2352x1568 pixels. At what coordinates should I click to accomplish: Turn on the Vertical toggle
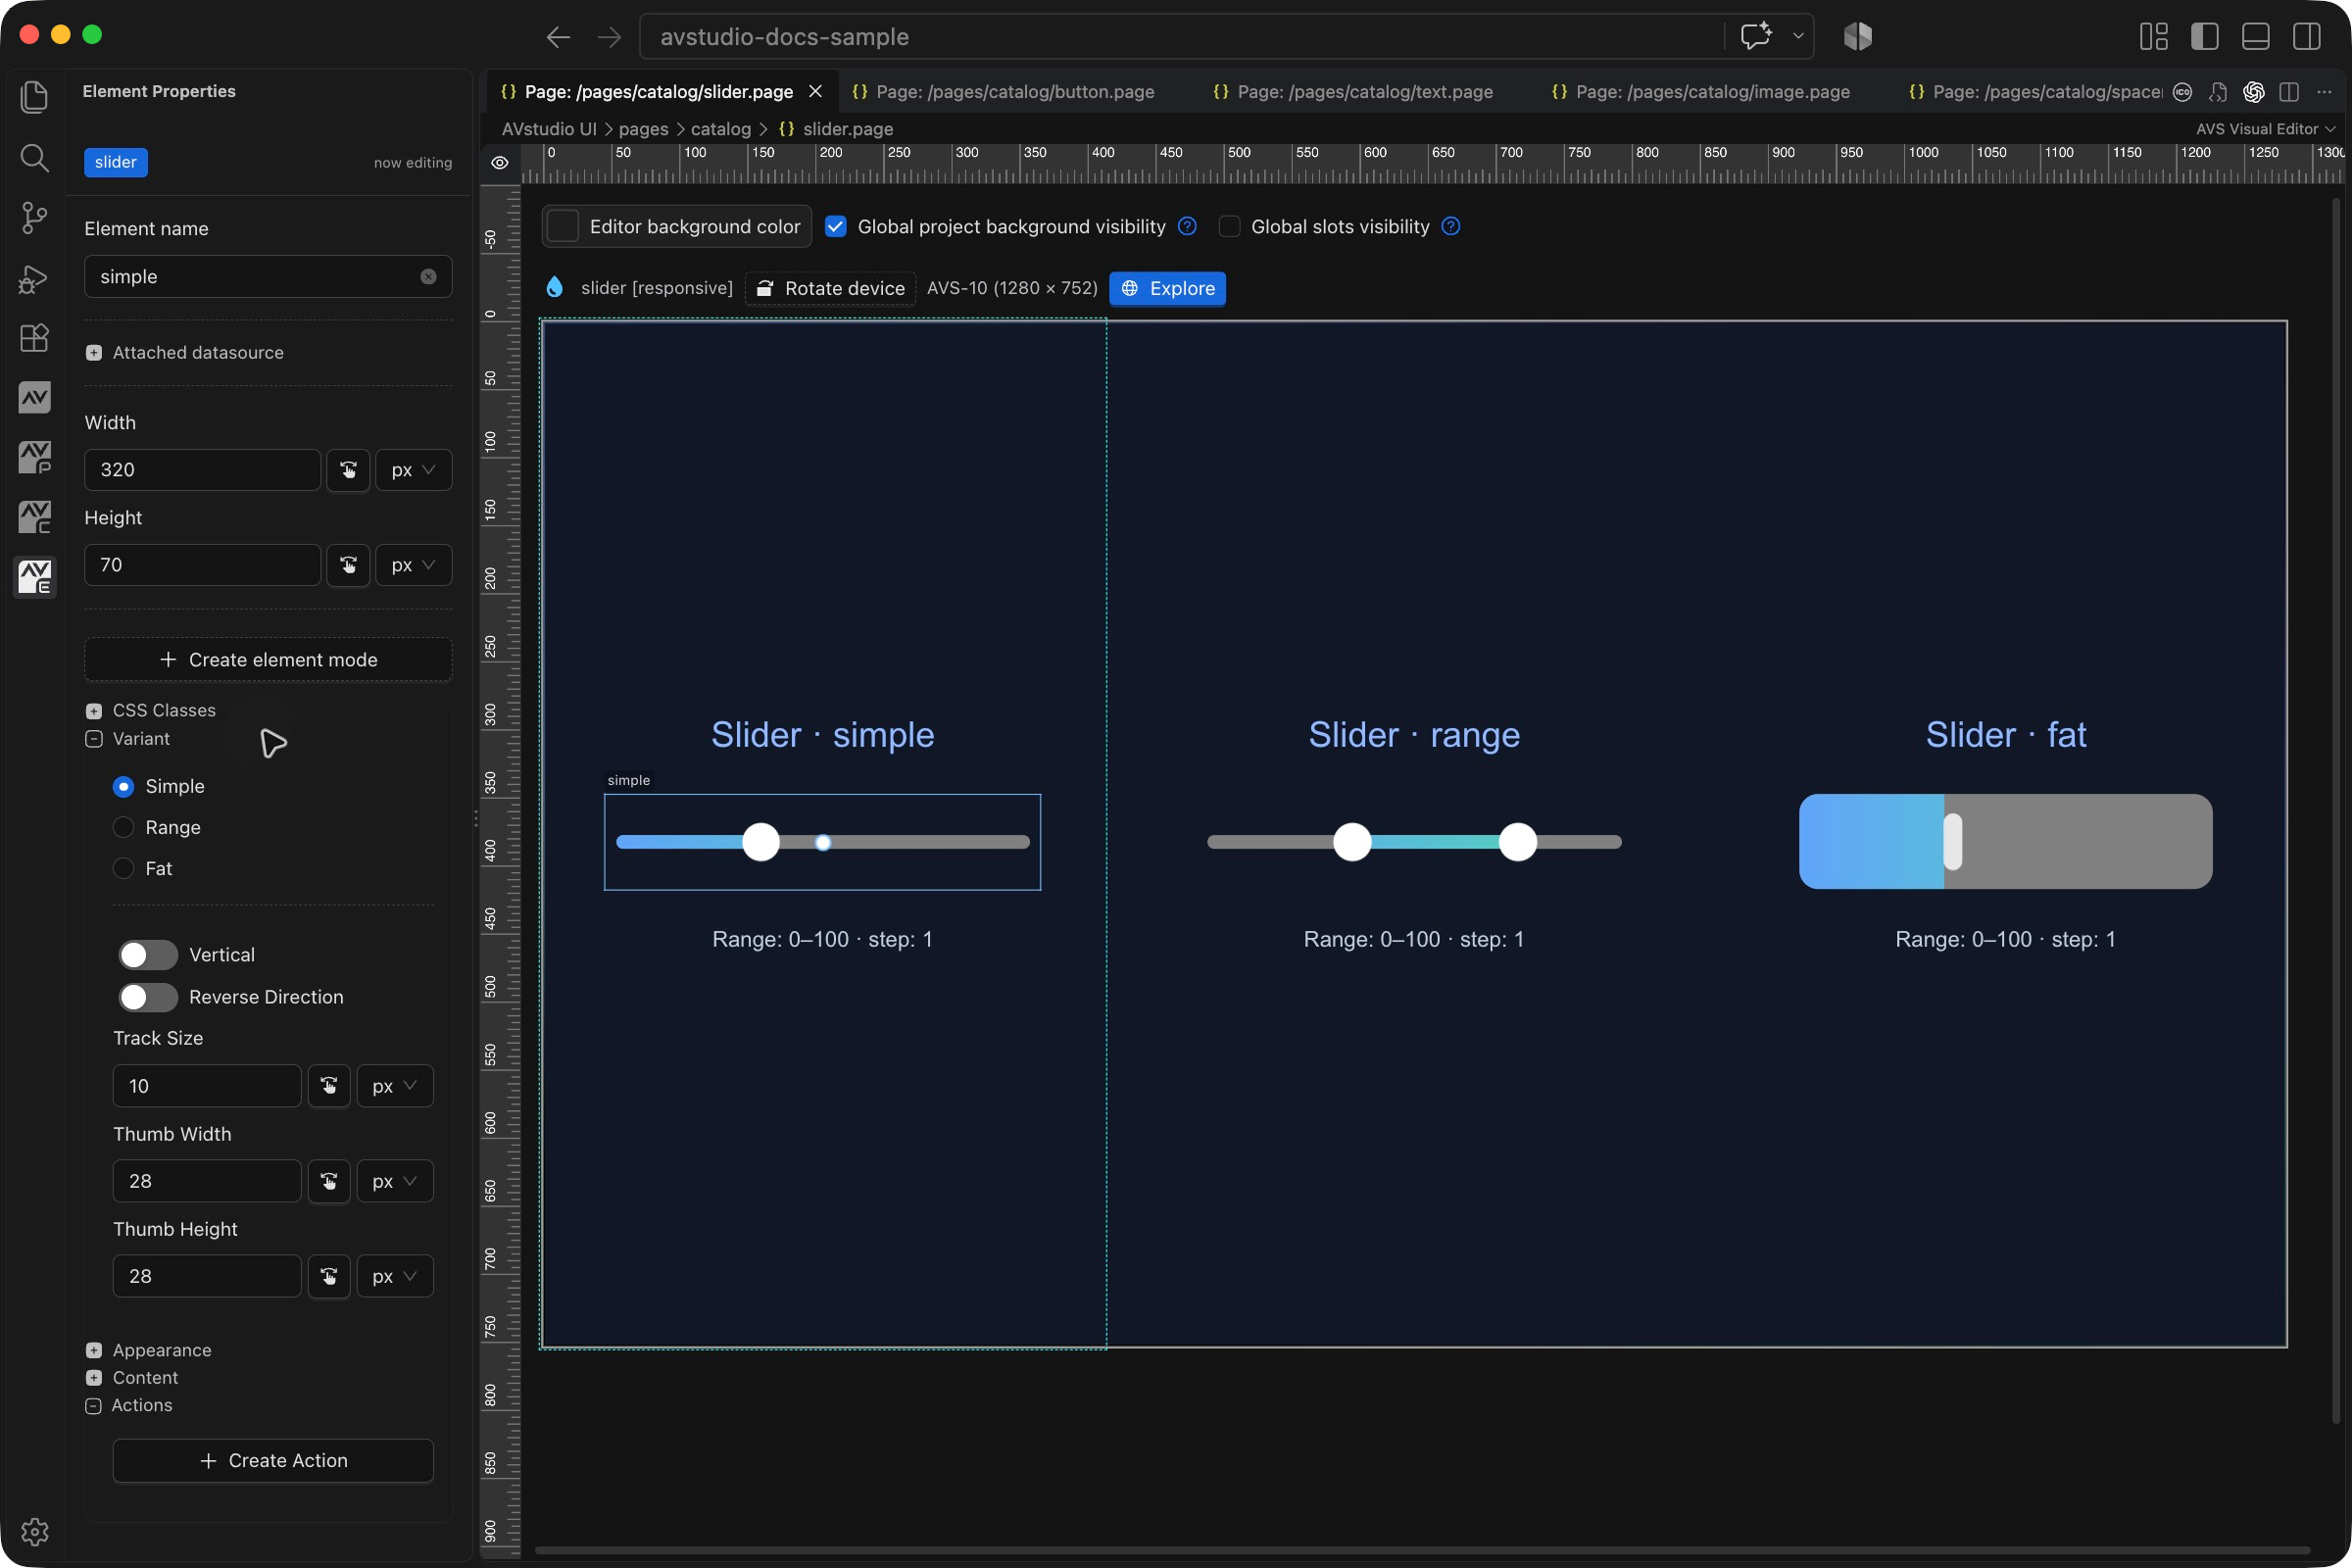(148, 955)
